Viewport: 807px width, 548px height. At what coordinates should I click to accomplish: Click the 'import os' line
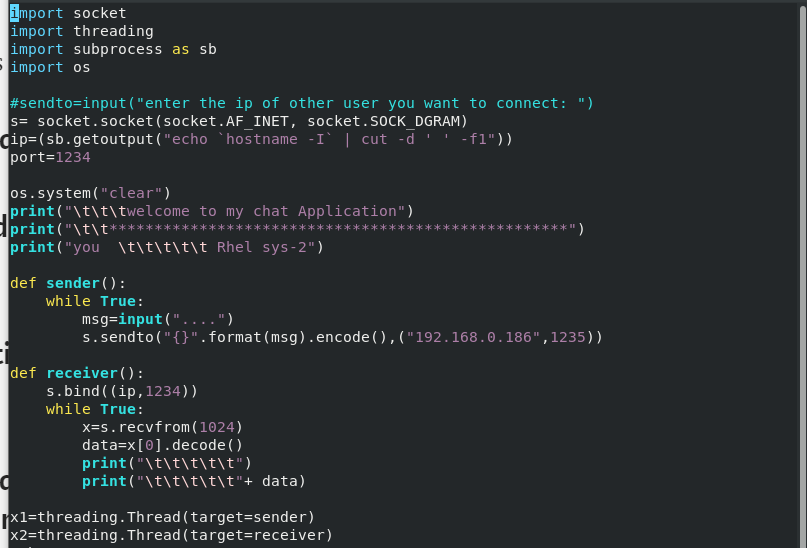click(50, 67)
